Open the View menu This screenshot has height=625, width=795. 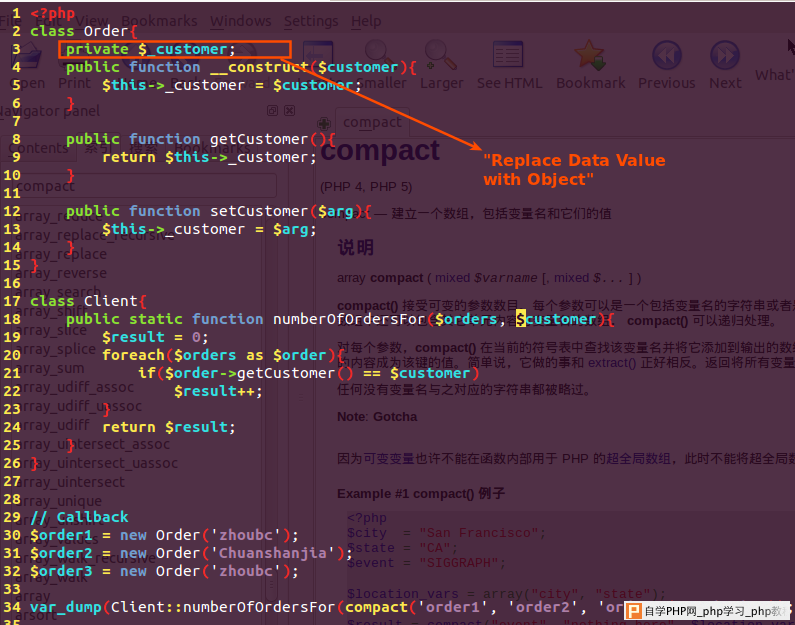point(92,21)
